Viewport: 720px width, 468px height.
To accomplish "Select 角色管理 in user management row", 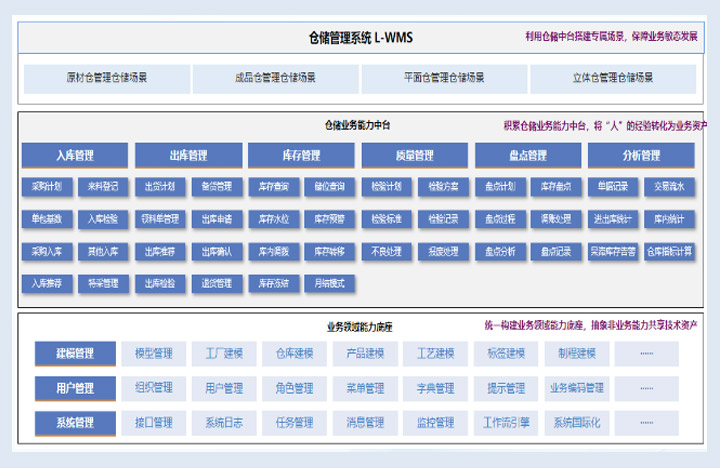I will click(x=294, y=388).
